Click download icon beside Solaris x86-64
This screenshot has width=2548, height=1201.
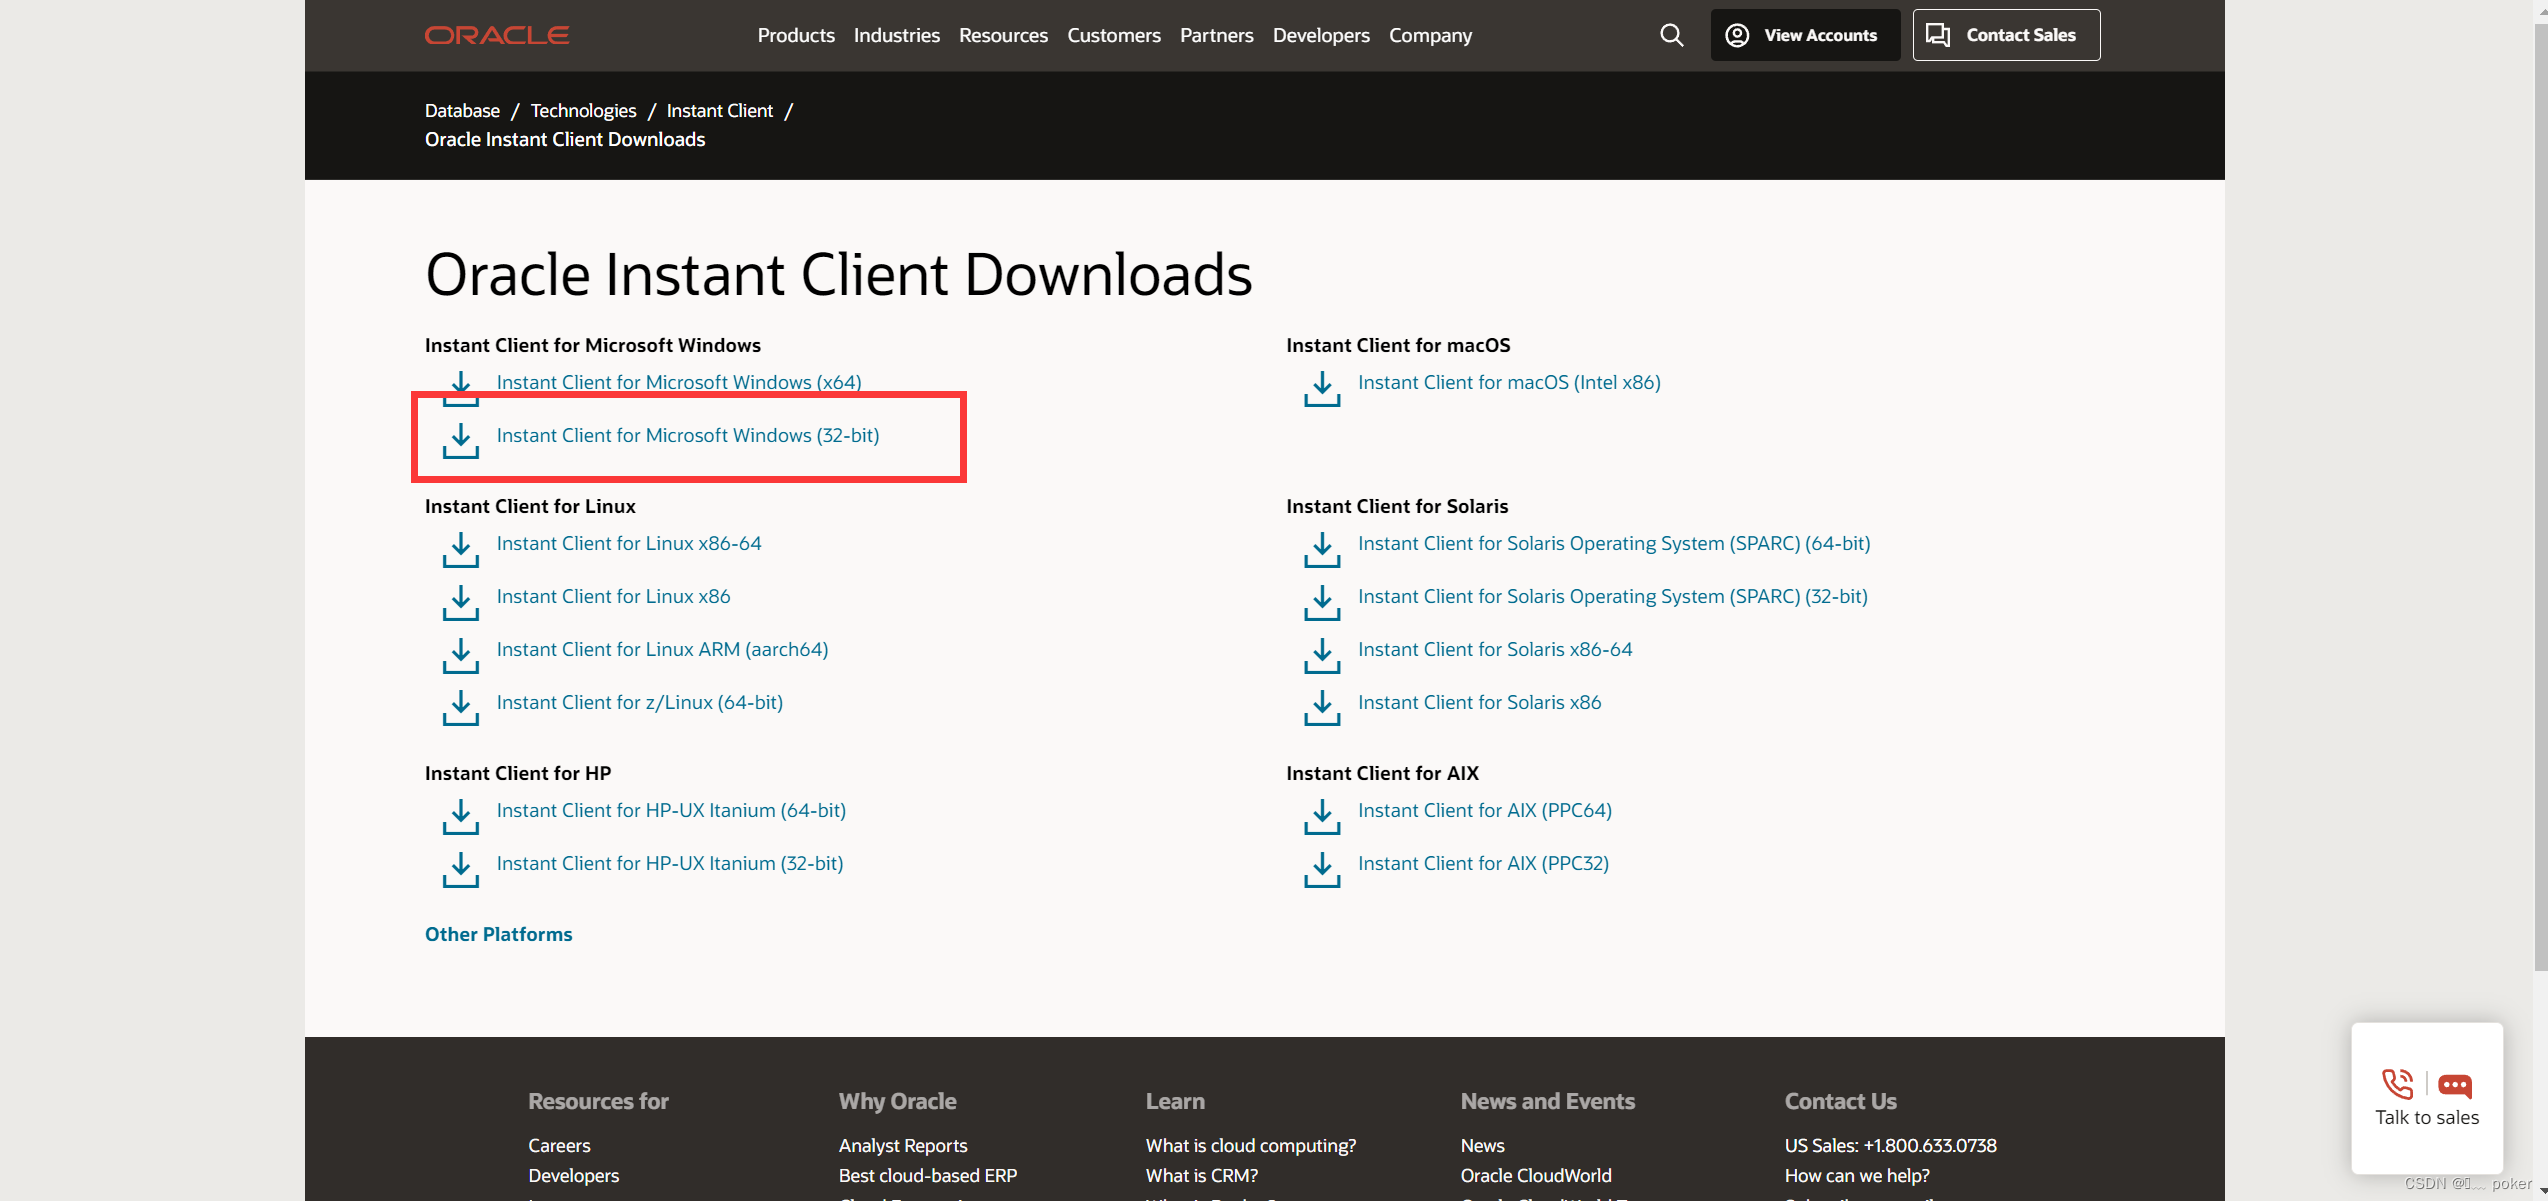tap(1321, 655)
